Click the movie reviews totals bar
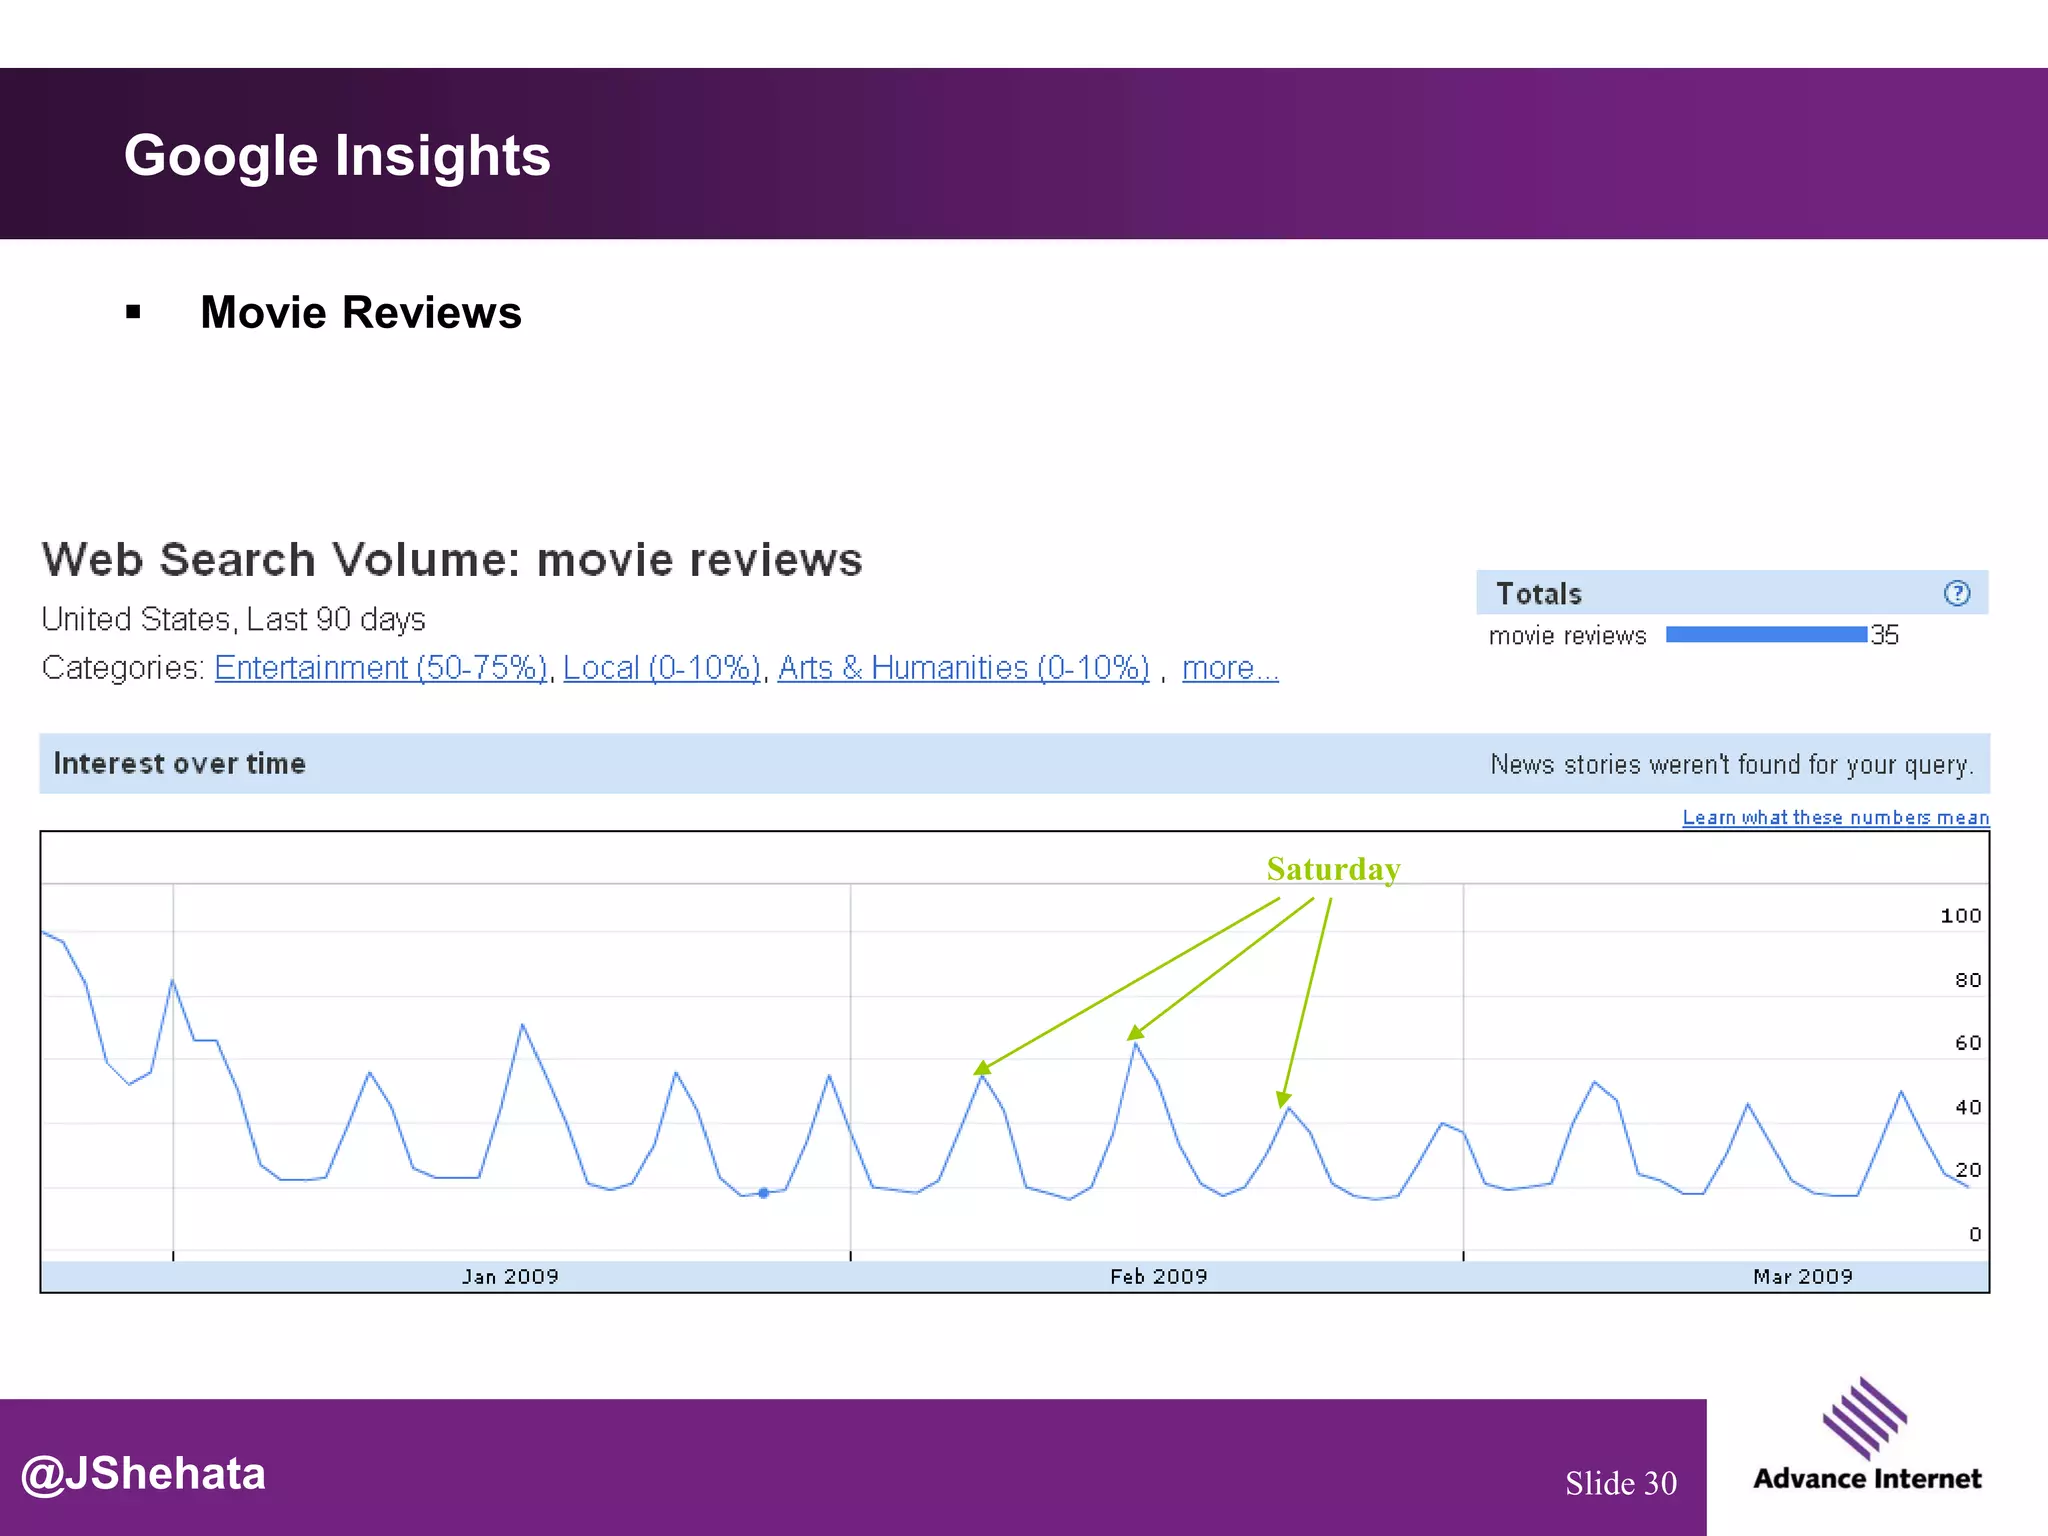The image size is (2048, 1536). pos(1766,634)
